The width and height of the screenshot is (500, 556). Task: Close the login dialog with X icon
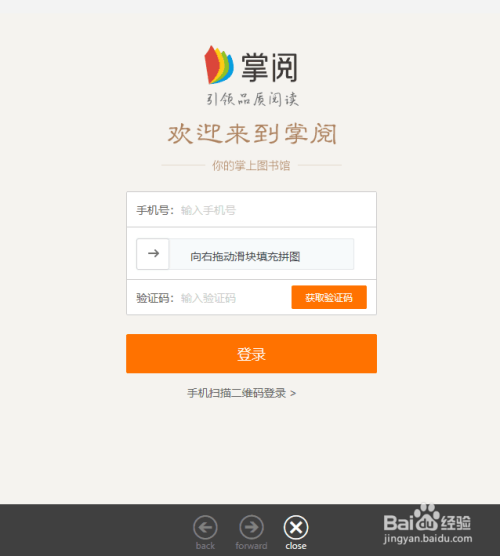(296, 527)
